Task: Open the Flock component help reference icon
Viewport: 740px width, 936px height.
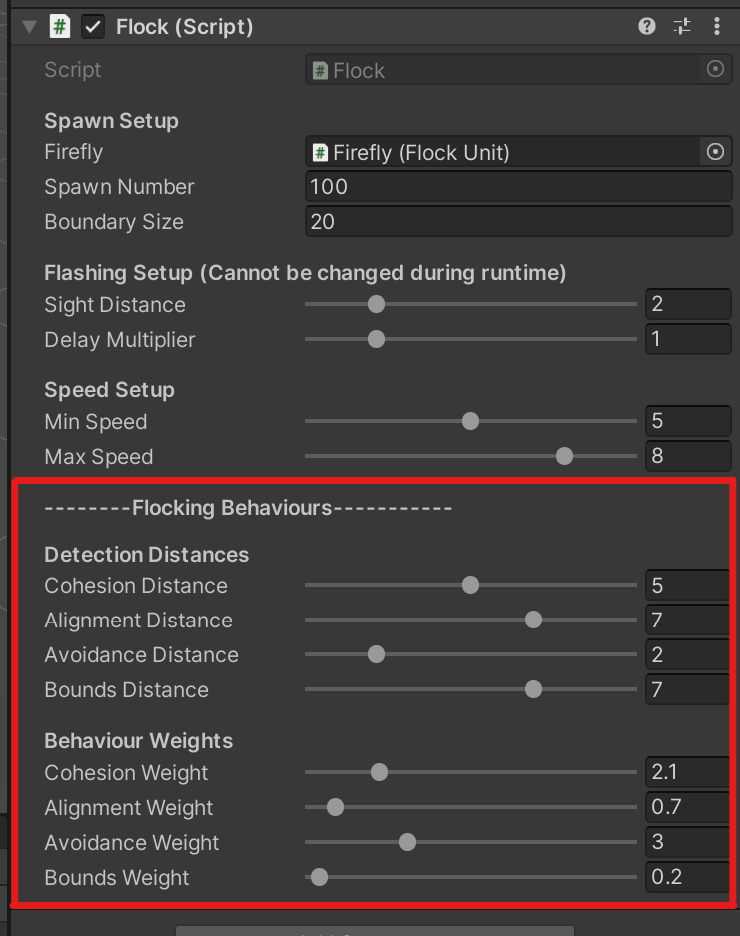Action: click(647, 27)
